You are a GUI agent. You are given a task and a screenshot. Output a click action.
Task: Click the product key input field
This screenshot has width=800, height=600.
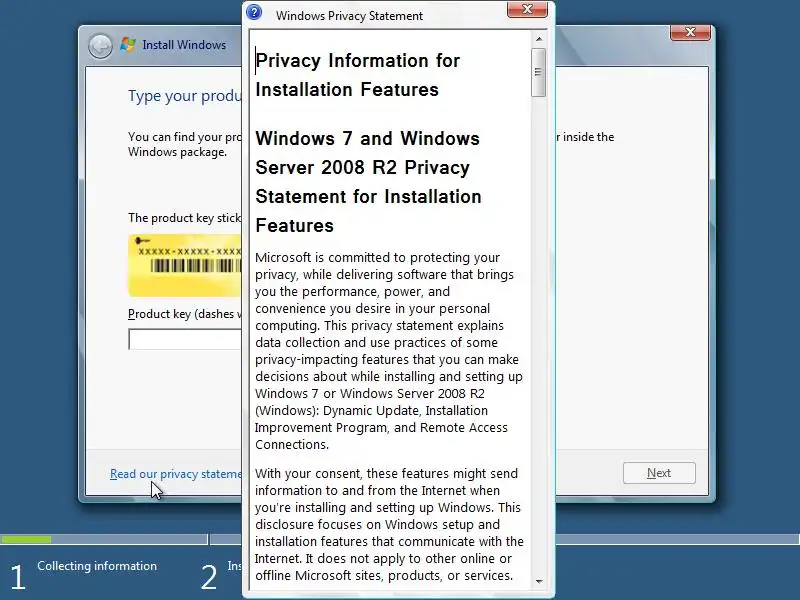coord(185,339)
